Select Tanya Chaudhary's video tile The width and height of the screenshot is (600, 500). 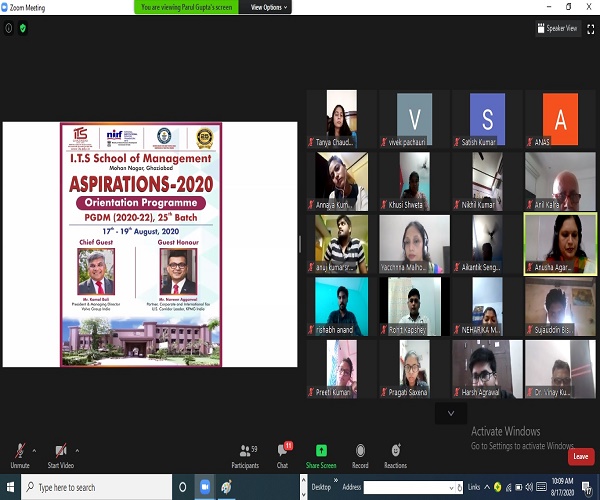pyautogui.click(x=342, y=119)
